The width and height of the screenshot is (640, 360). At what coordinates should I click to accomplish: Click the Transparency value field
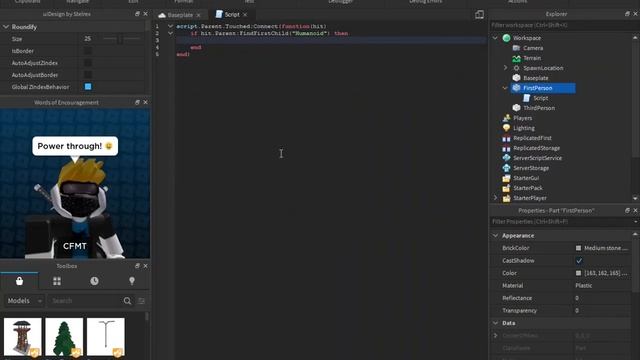[x=602, y=311]
